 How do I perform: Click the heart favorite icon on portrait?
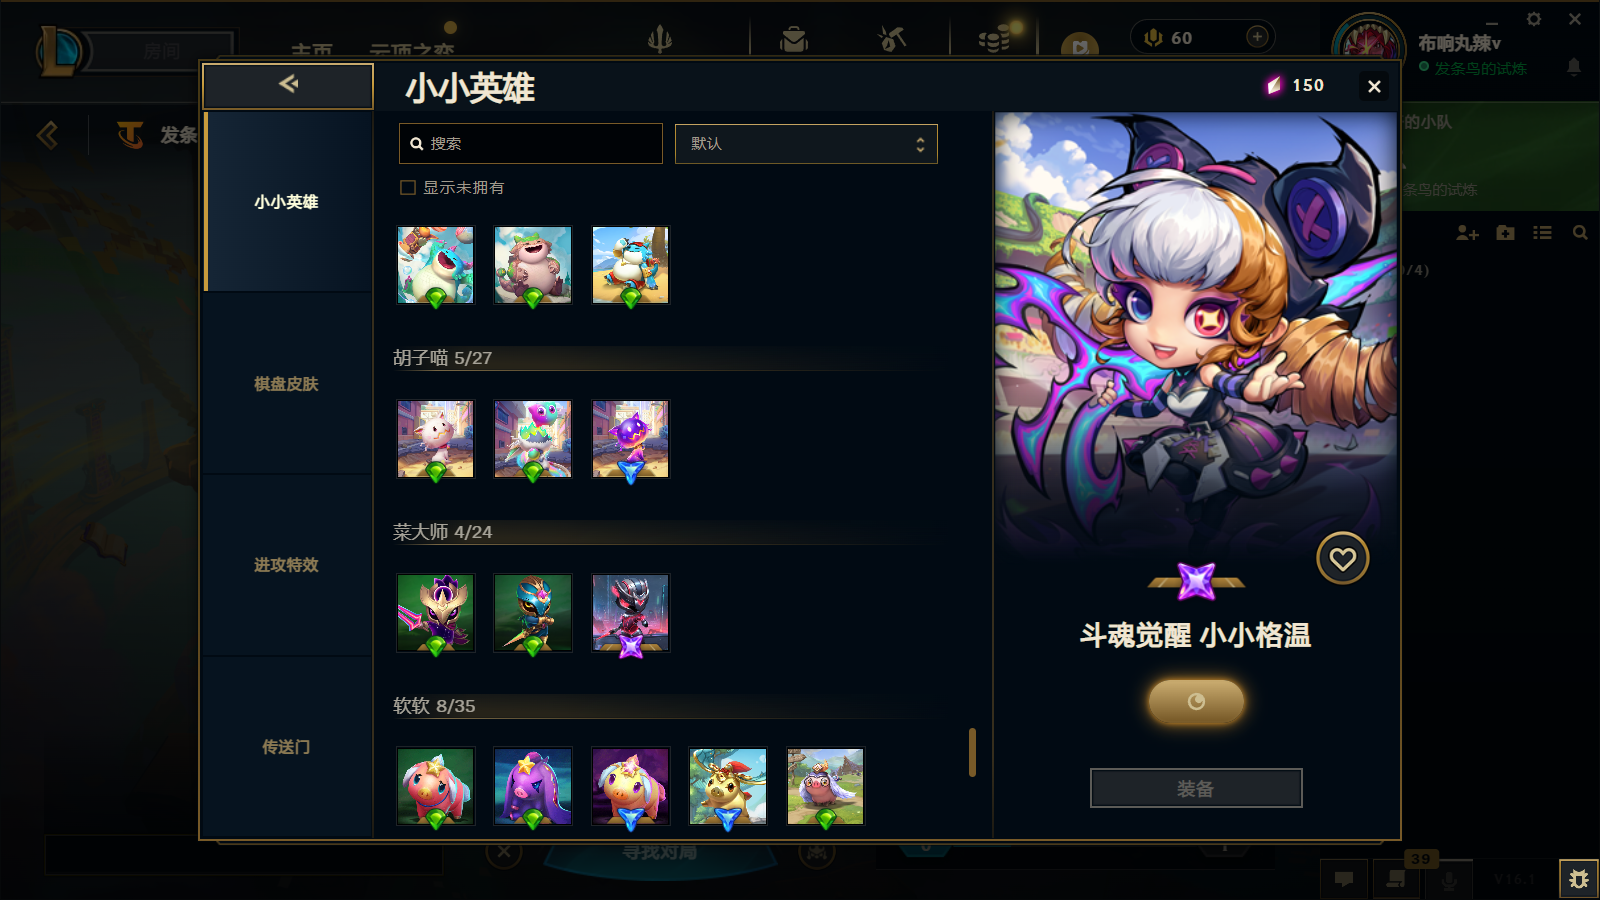[x=1342, y=559]
